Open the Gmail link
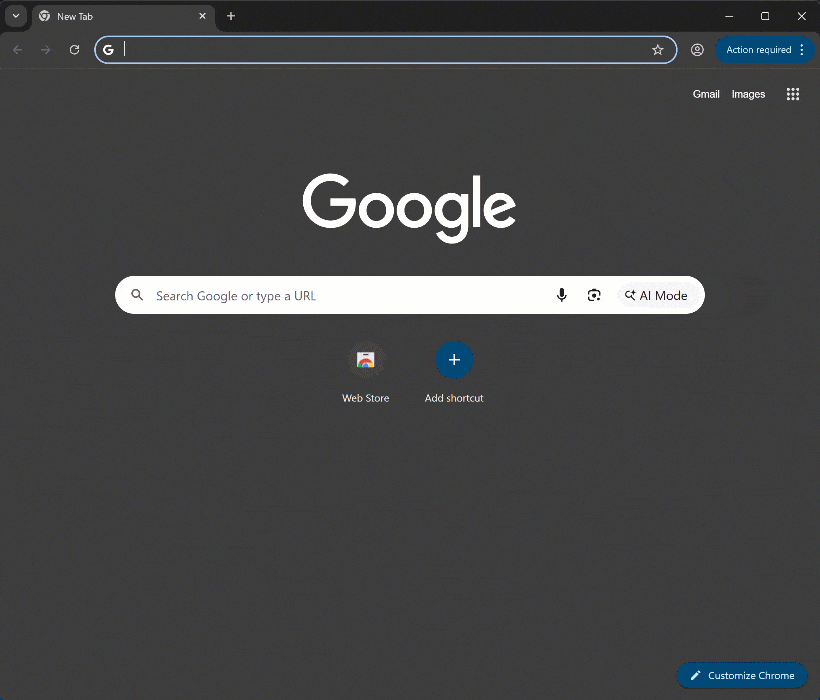Viewport: 820px width, 700px height. click(x=706, y=94)
